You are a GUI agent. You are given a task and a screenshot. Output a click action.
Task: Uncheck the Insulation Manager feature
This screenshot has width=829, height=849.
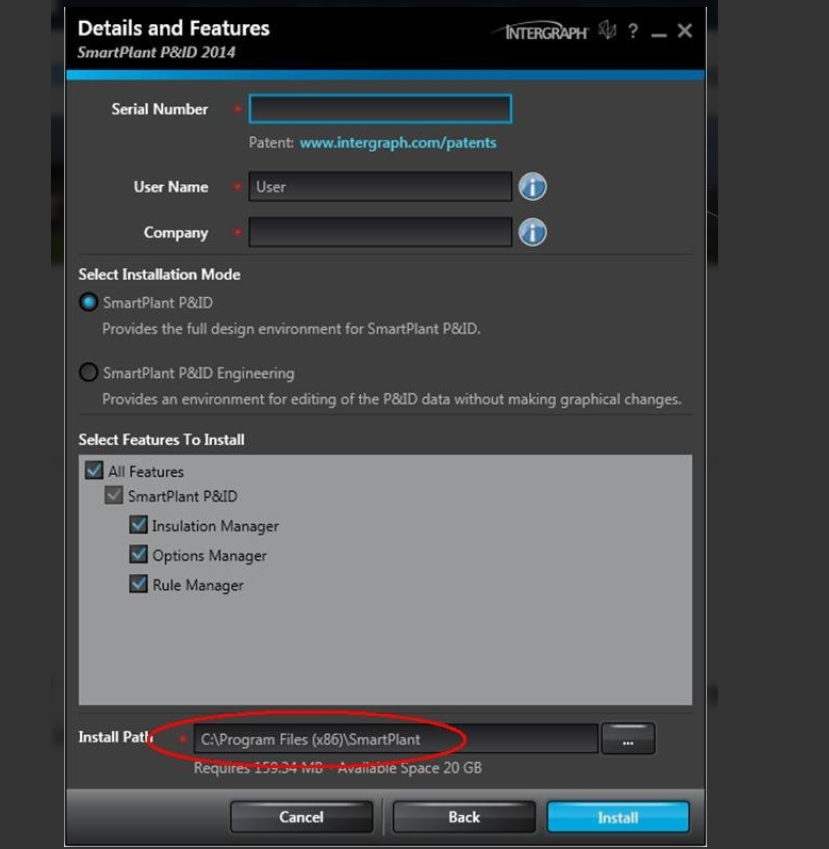click(138, 525)
